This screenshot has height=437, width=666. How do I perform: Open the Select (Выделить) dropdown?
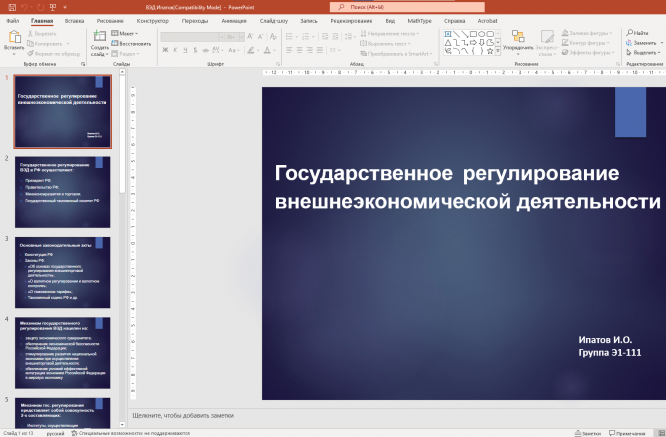644,53
